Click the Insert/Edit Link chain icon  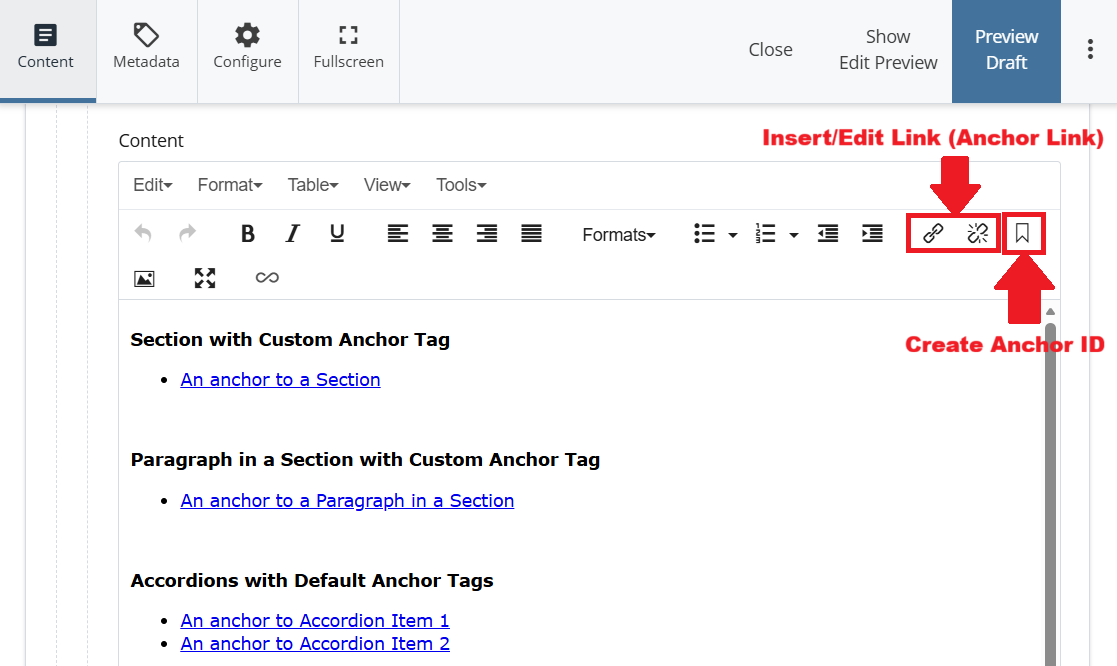[x=933, y=234]
